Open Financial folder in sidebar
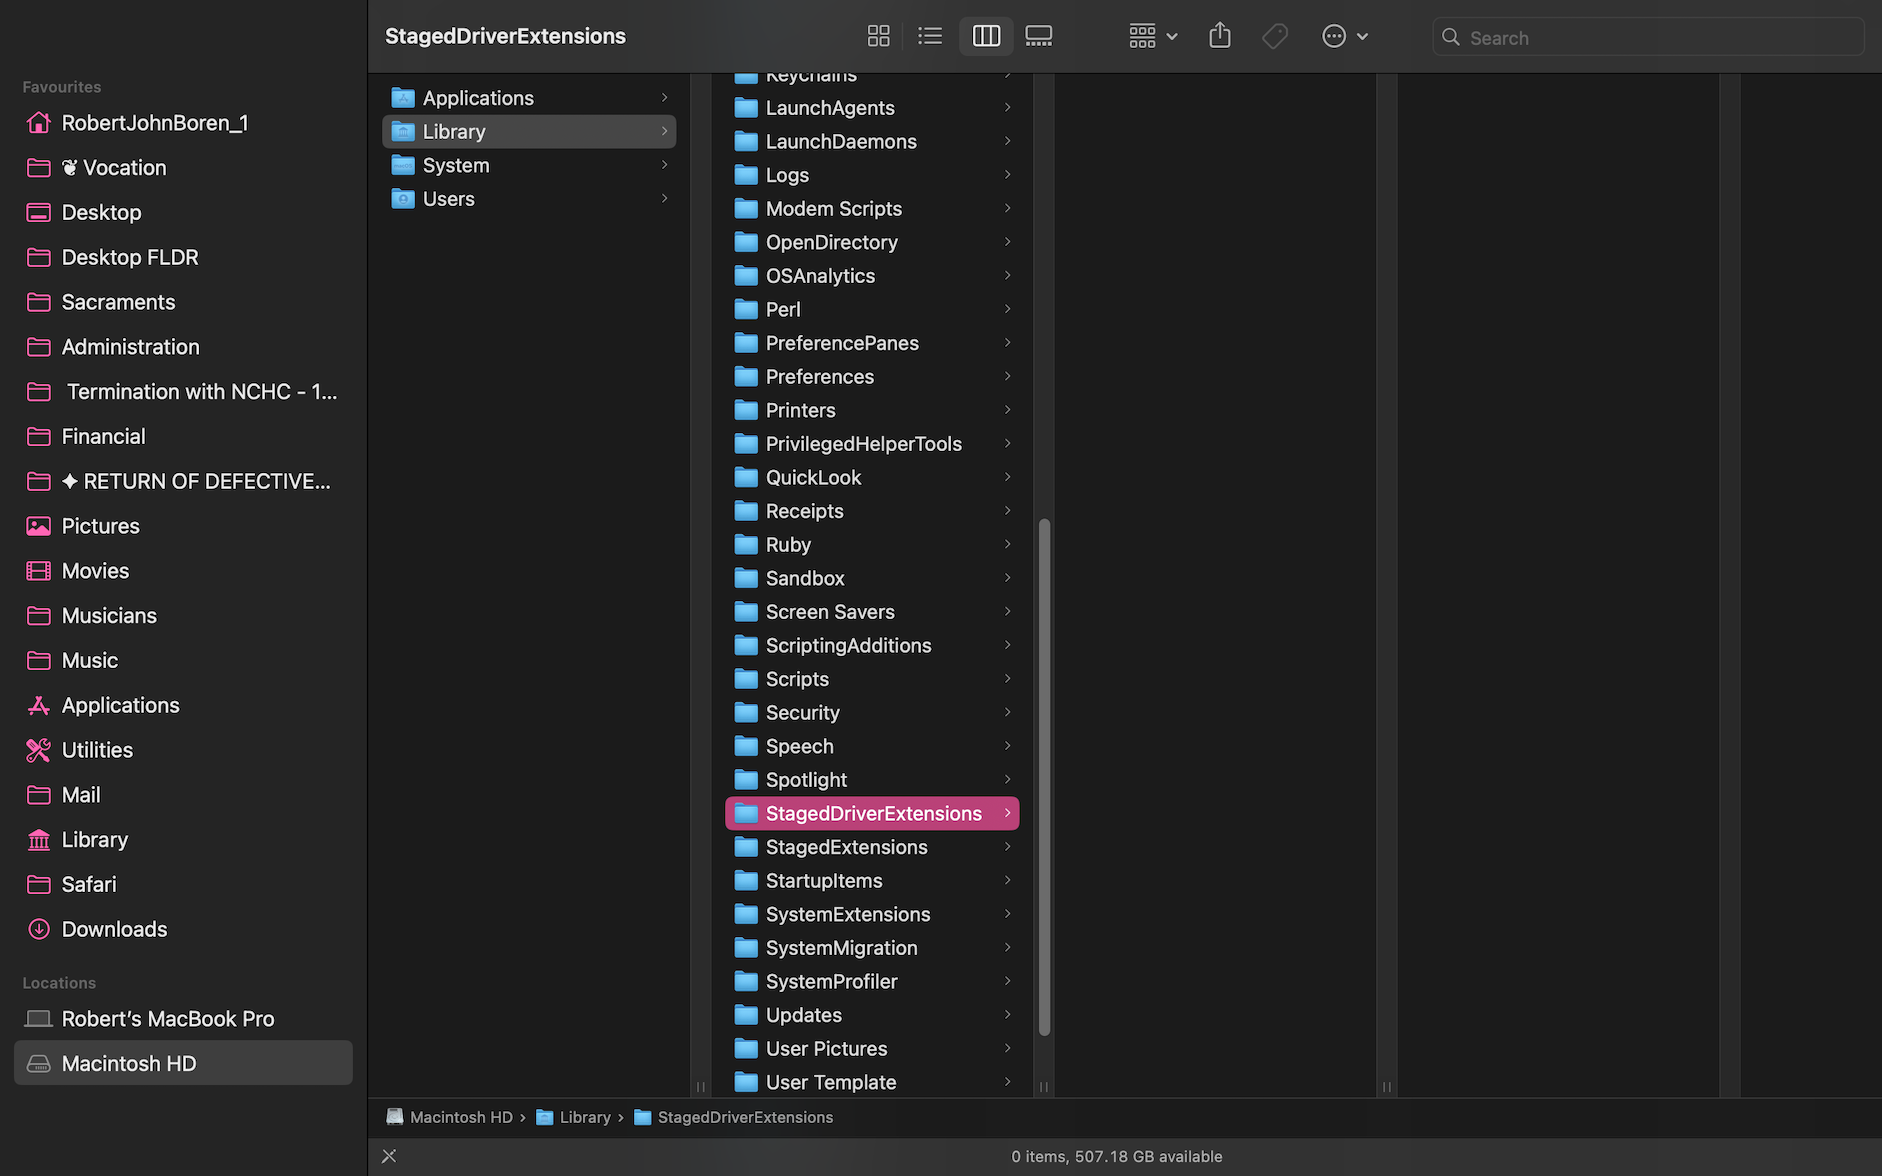The image size is (1882, 1176). [x=183, y=436]
